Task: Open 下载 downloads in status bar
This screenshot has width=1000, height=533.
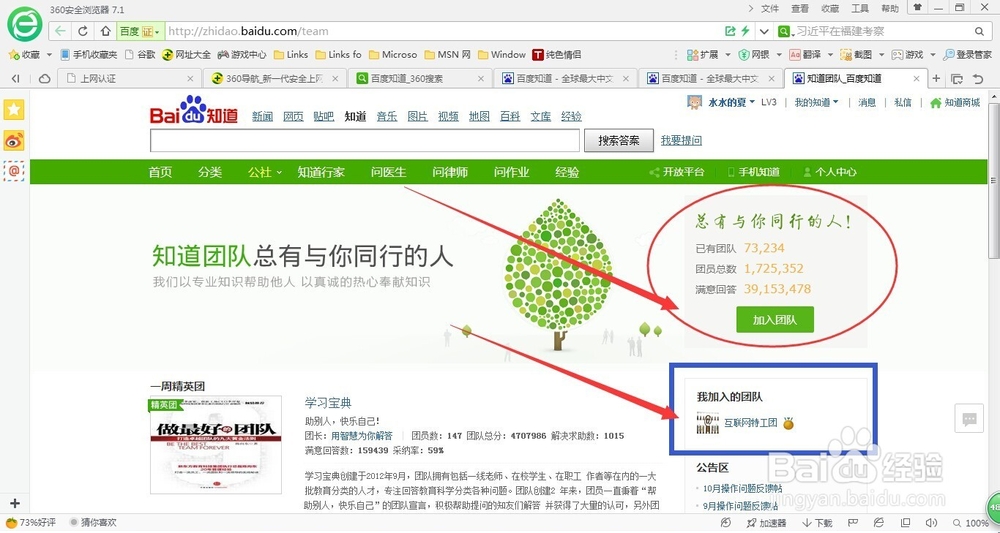Action: 818,523
